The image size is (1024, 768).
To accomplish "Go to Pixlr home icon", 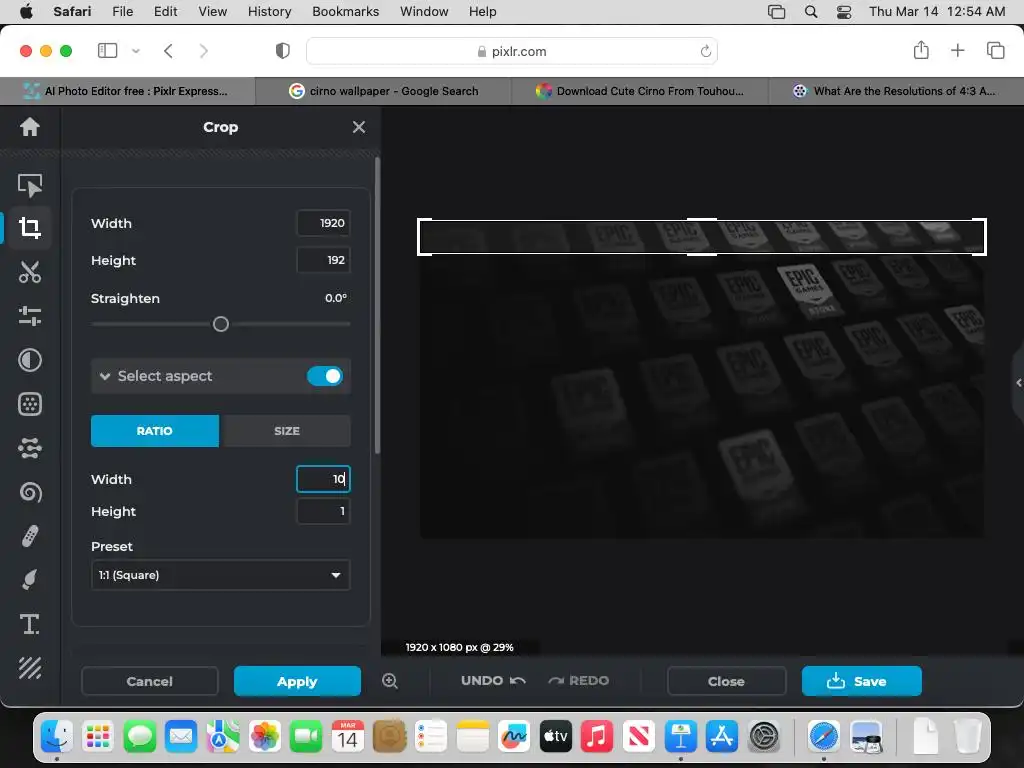I will 29,127.
